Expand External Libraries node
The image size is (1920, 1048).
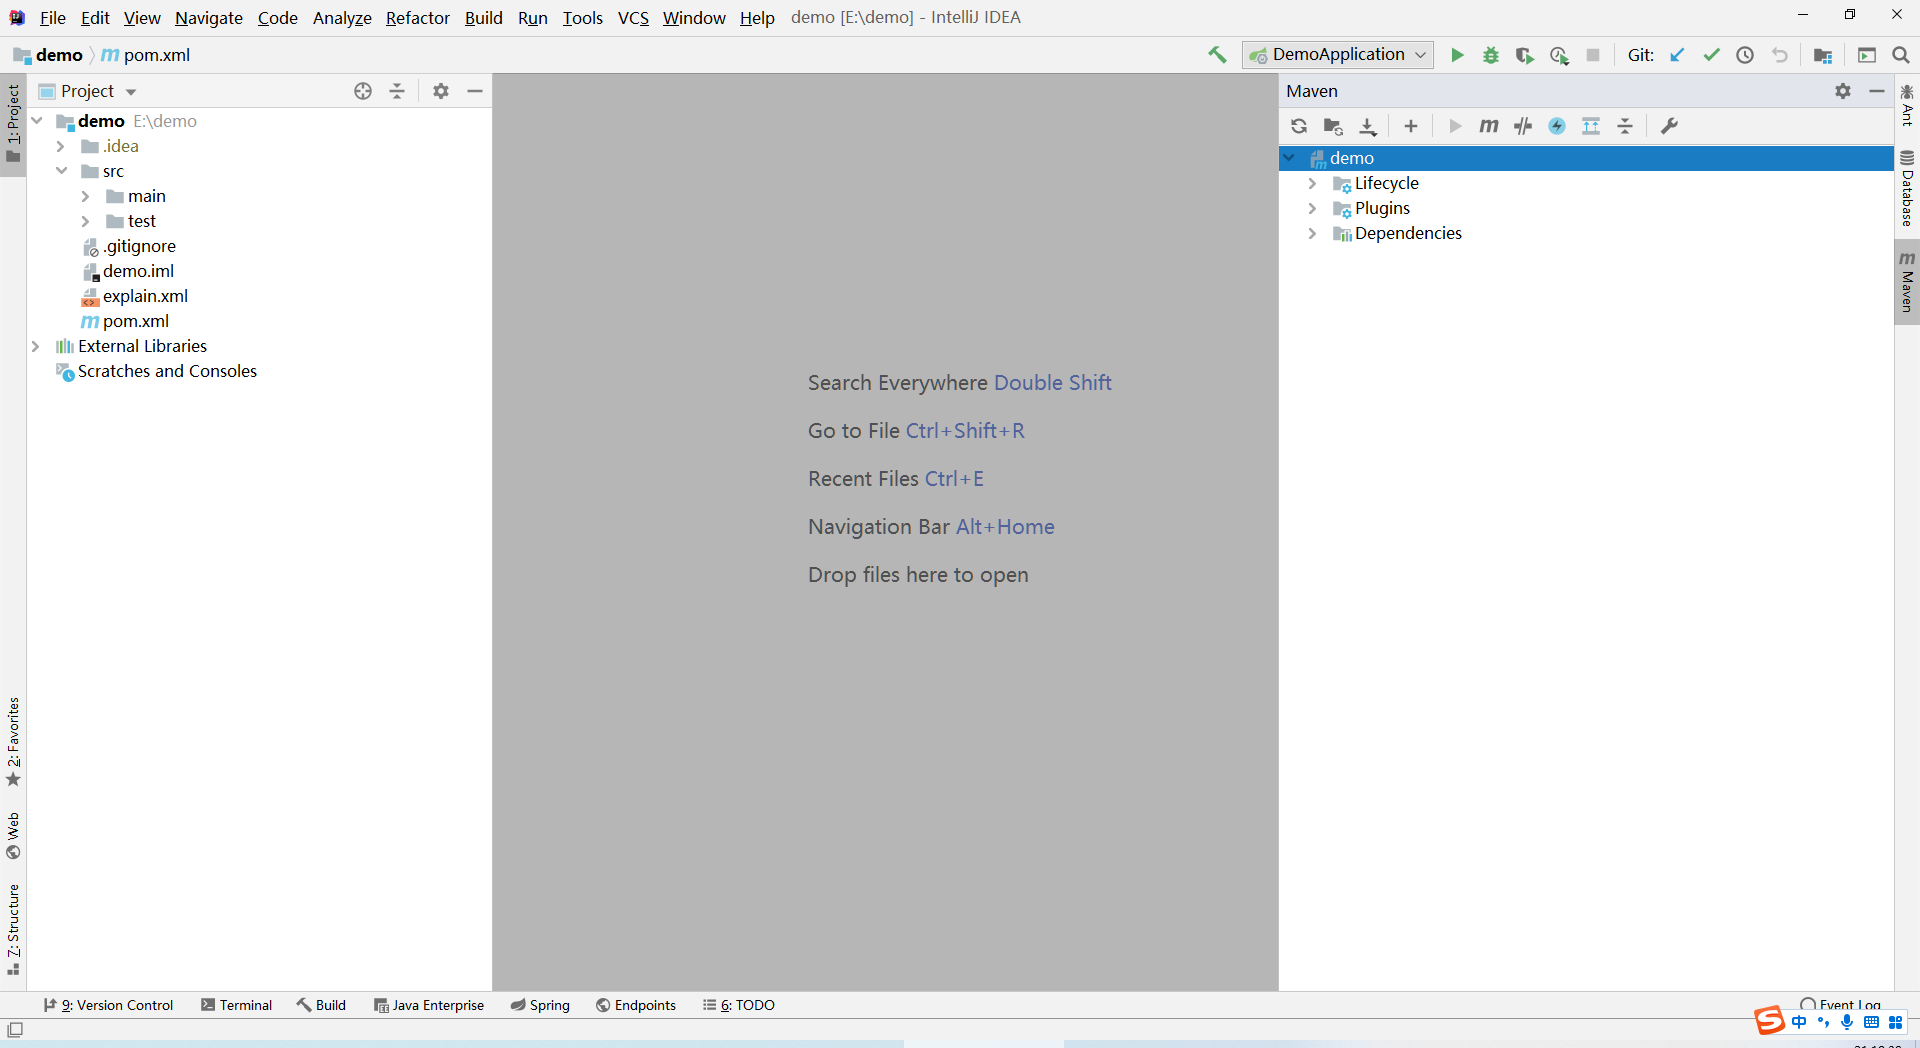[x=36, y=346]
